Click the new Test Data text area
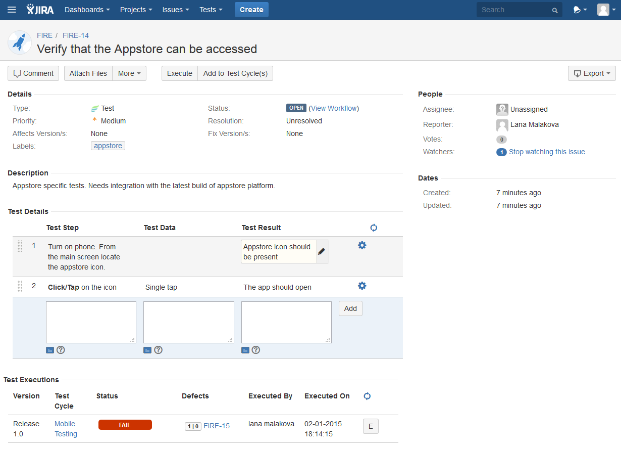The width and height of the screenshot is (621, 450). [x=189, y=322]
